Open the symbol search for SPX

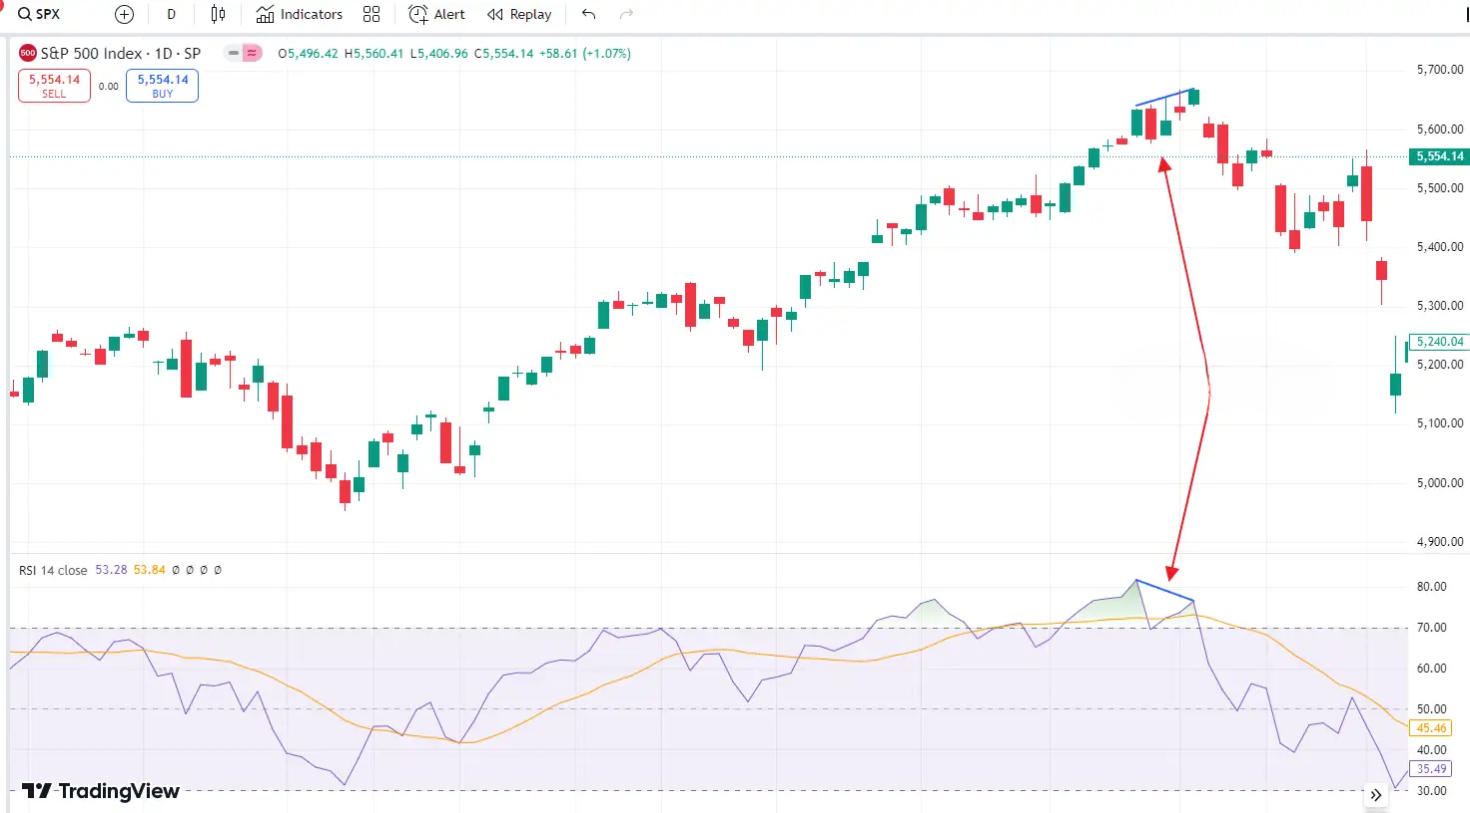click(38, 14)
